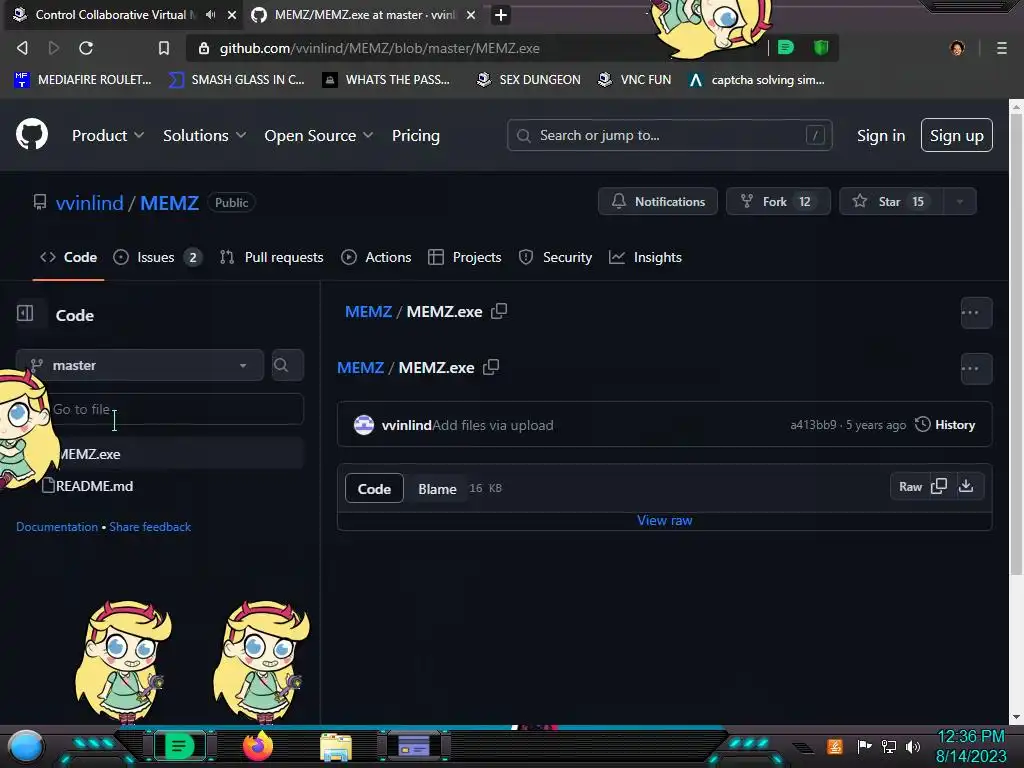Click the Sign up button

pyautogui.click(x=957, y=135)
